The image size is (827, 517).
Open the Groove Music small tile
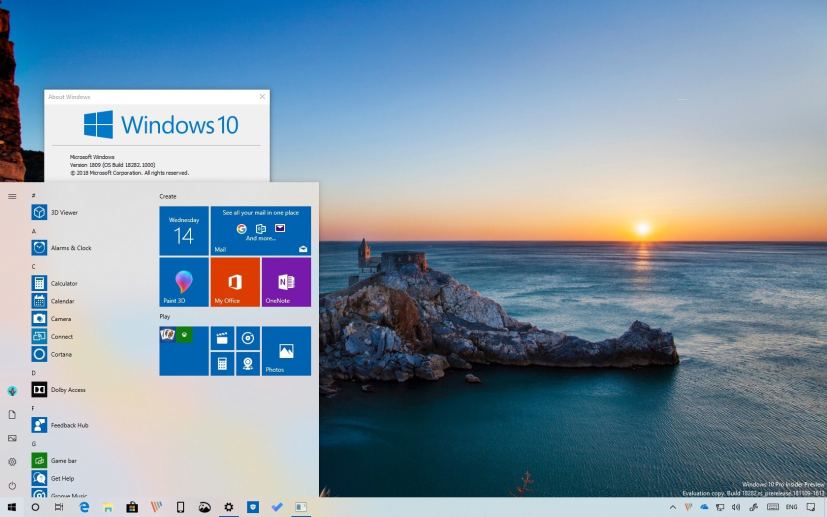click(248, 338)
